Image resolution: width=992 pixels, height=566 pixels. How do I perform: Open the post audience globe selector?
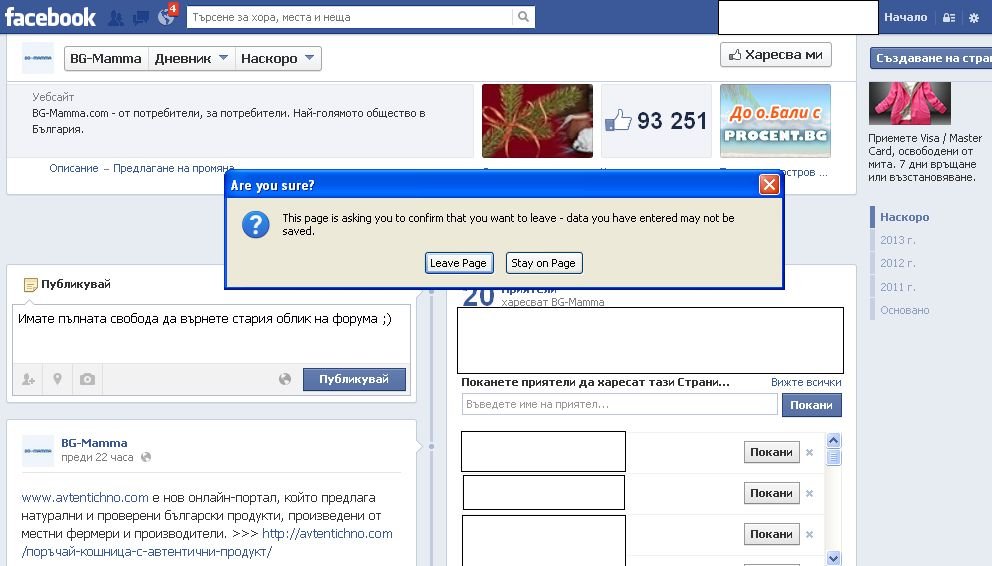click(x=285, y=379)
